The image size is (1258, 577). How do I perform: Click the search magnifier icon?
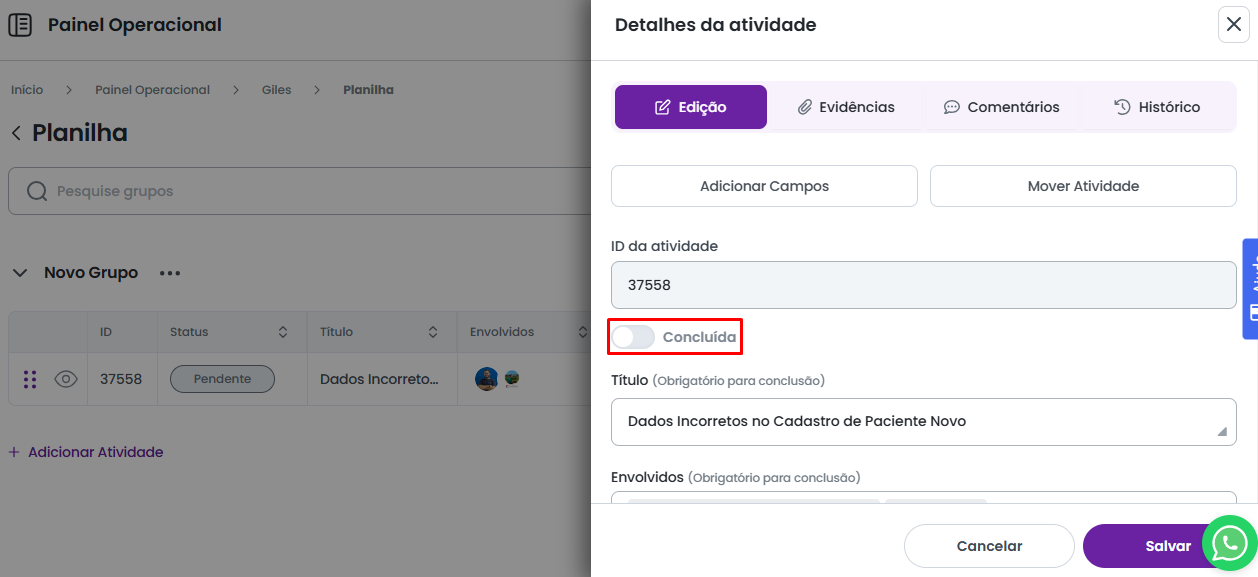37,191
